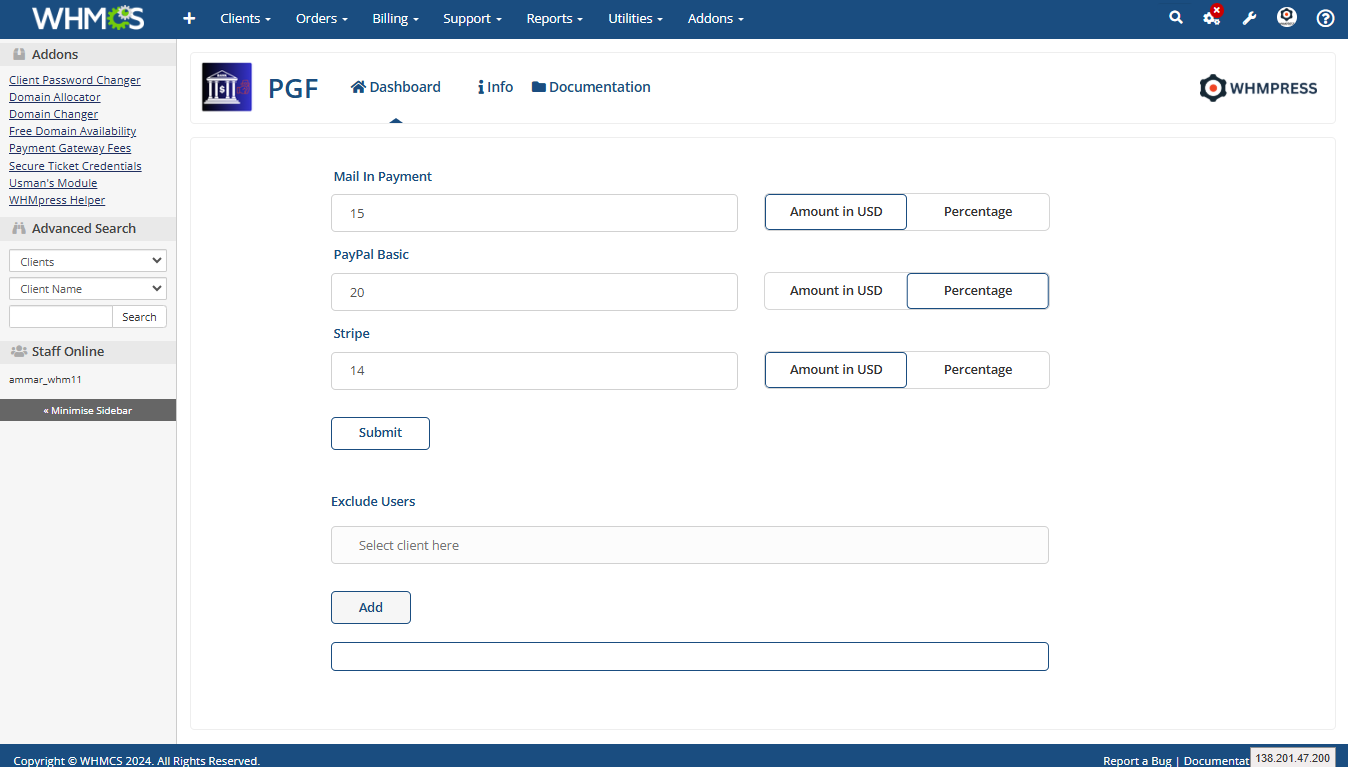Open the wrench configuration icon
This screenshot has height=767, width=1348.
pos(1249,18)
